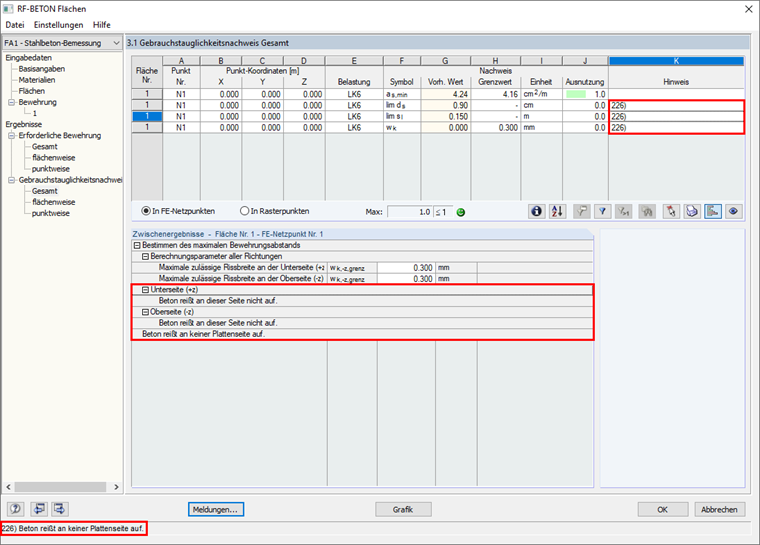Click the status bar message 226)
The image size is (760, 545).
pyautogui.click(x=73, y=529)
